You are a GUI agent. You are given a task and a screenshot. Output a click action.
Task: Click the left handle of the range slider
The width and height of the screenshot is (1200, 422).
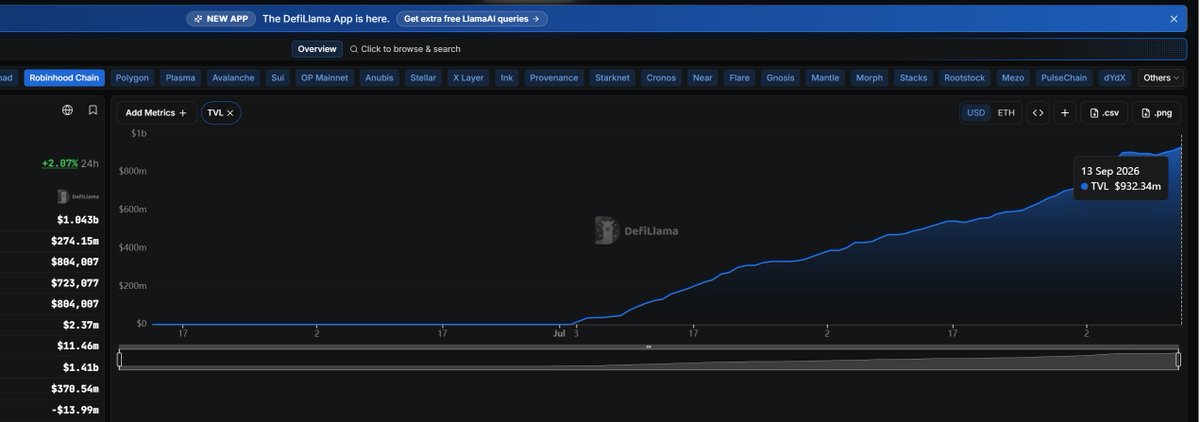tap(120, 360)
